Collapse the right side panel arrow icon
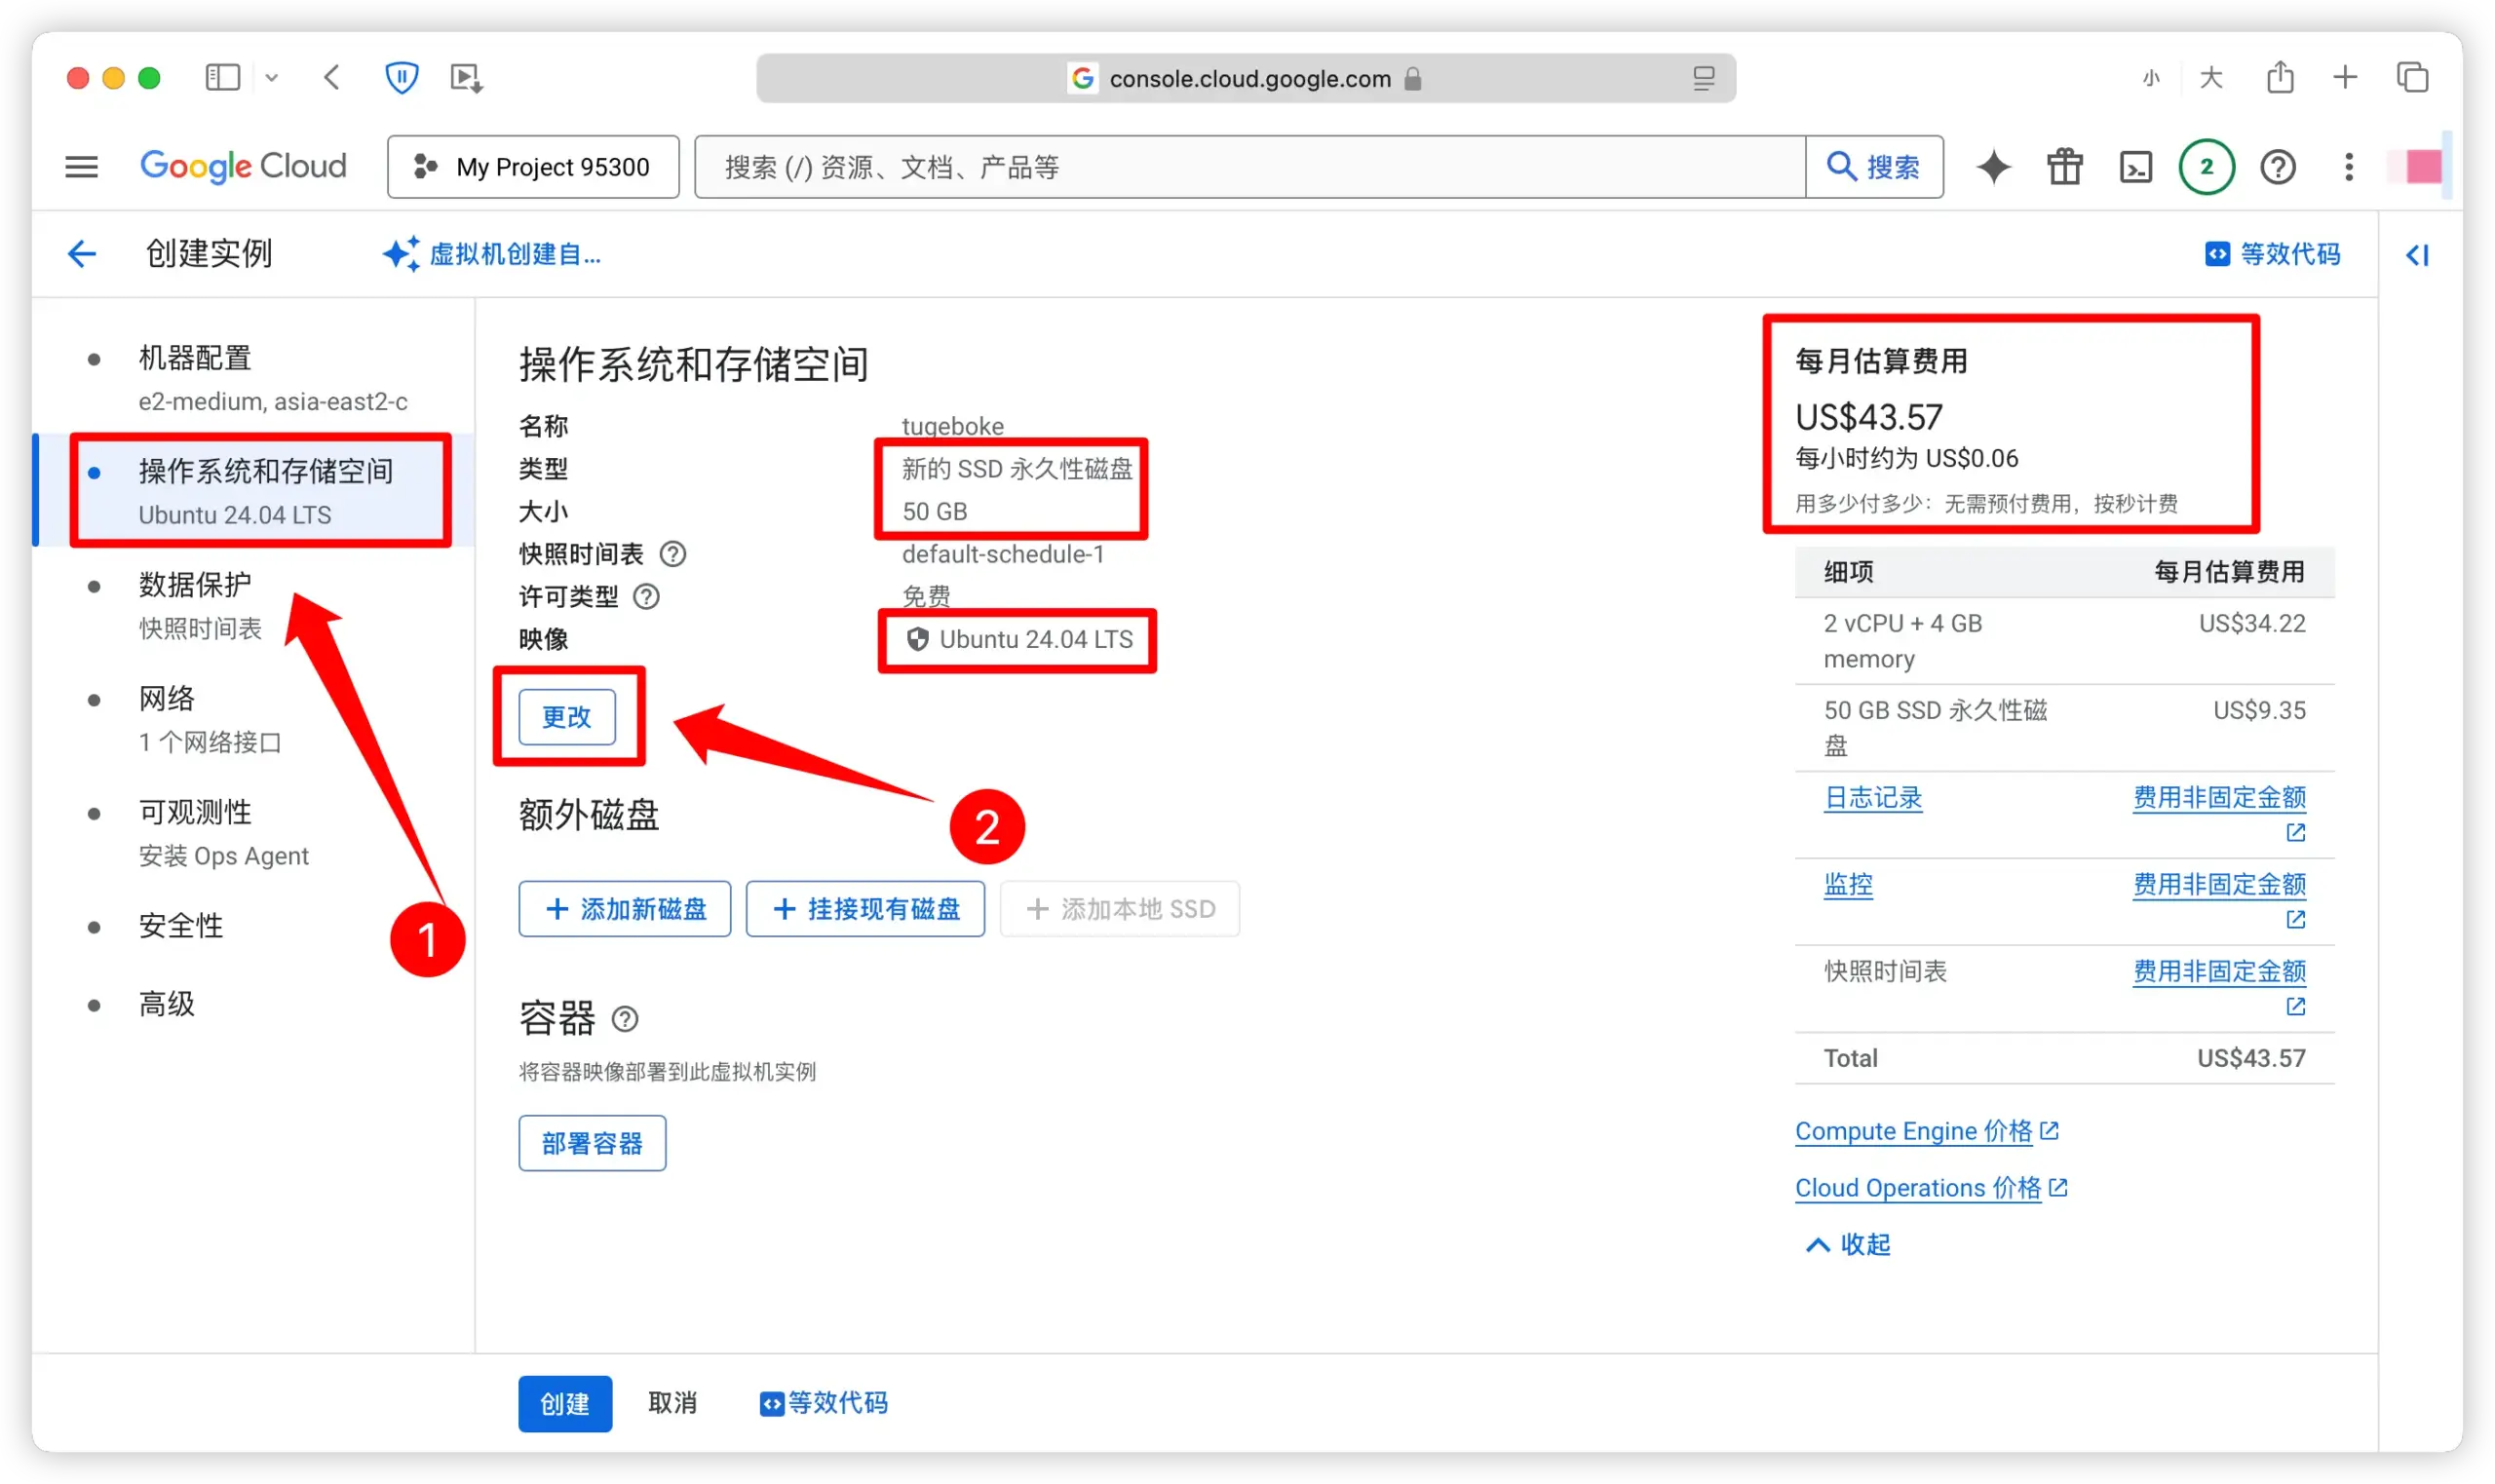Viewport: 2495px width, 1484px height. pyautogui.click(x=2417, y=255)
